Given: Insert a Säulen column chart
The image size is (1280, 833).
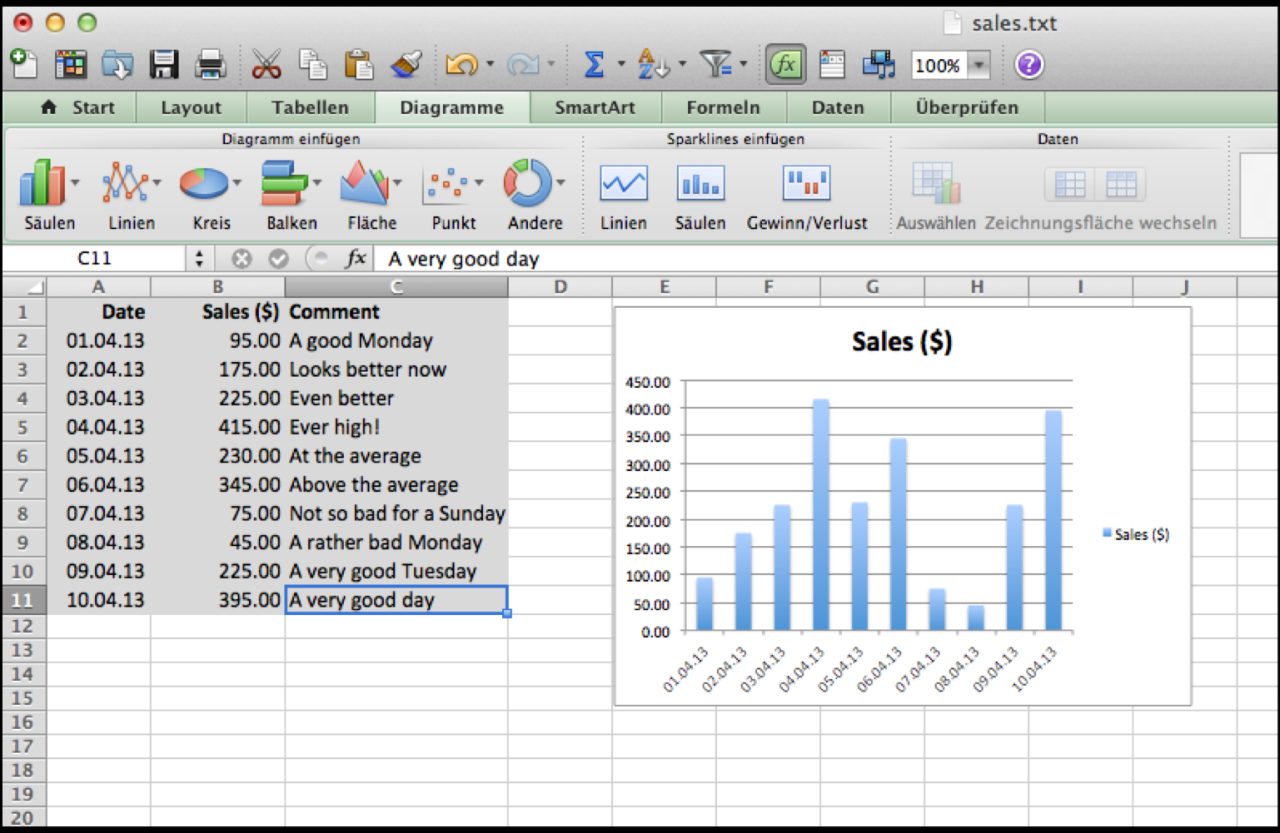Looking at the screenshot, I should (43, 183).
